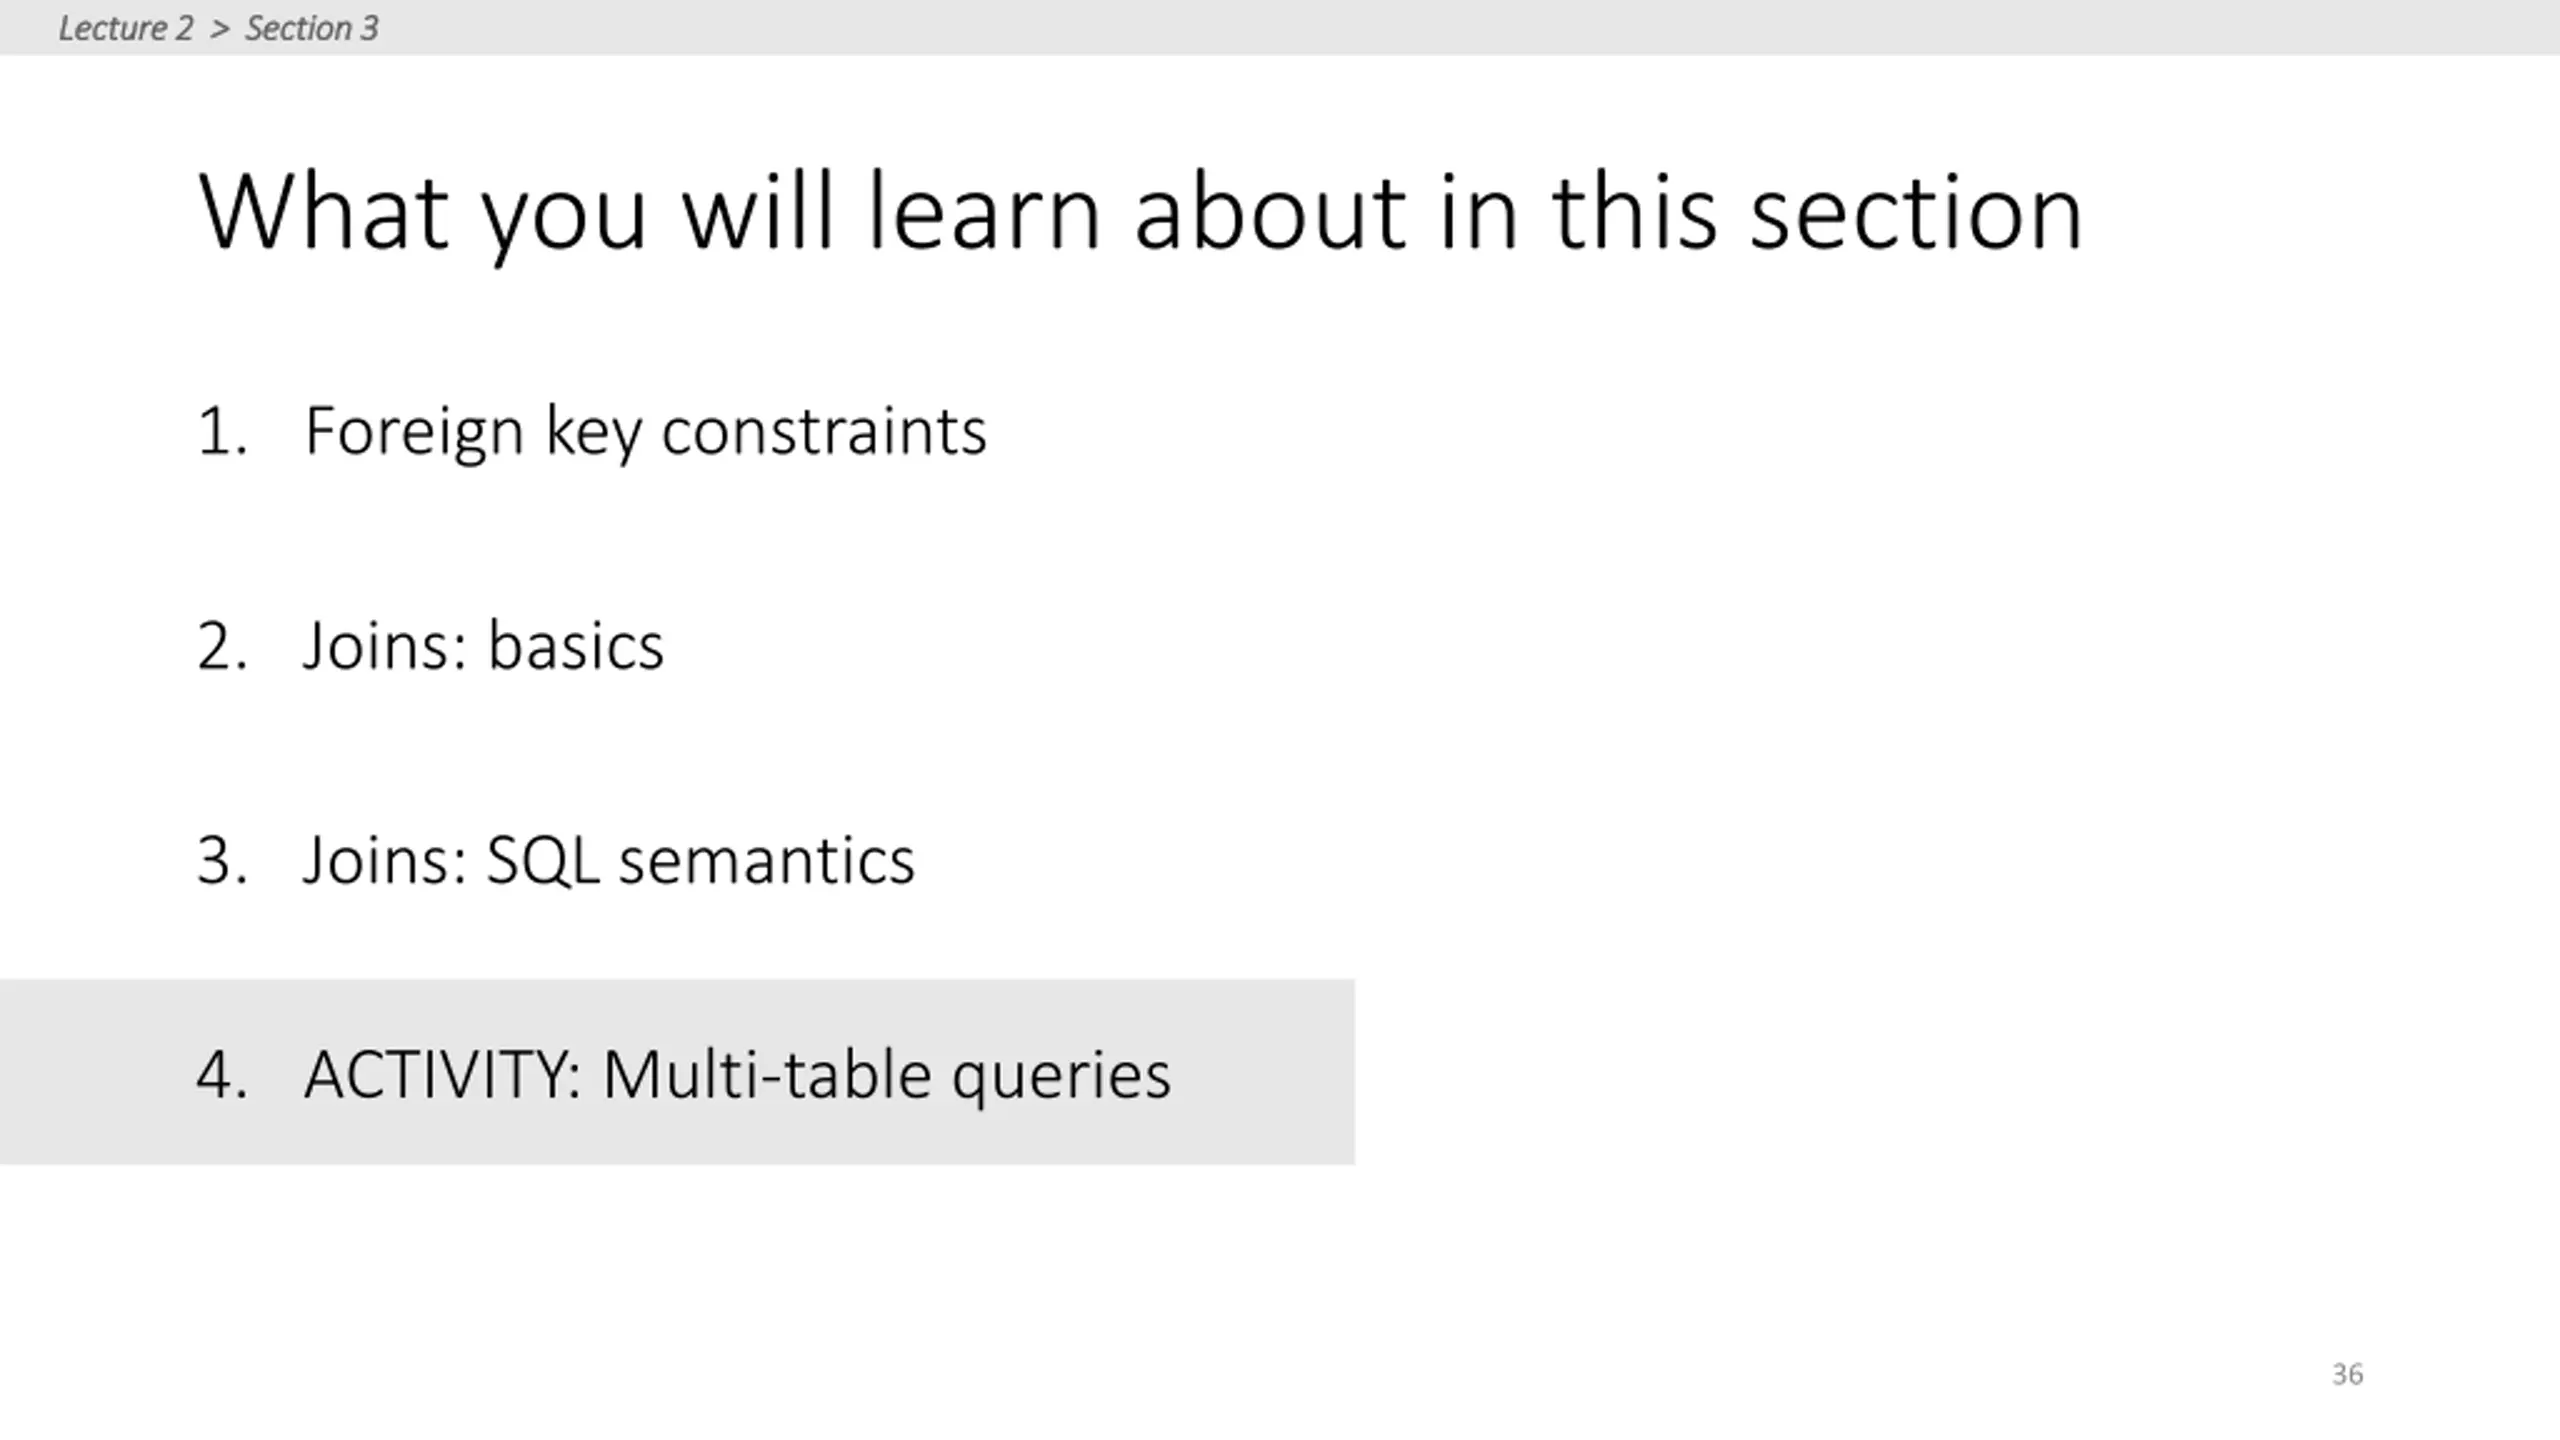Click the word "basics" in item two

(576, 646)
